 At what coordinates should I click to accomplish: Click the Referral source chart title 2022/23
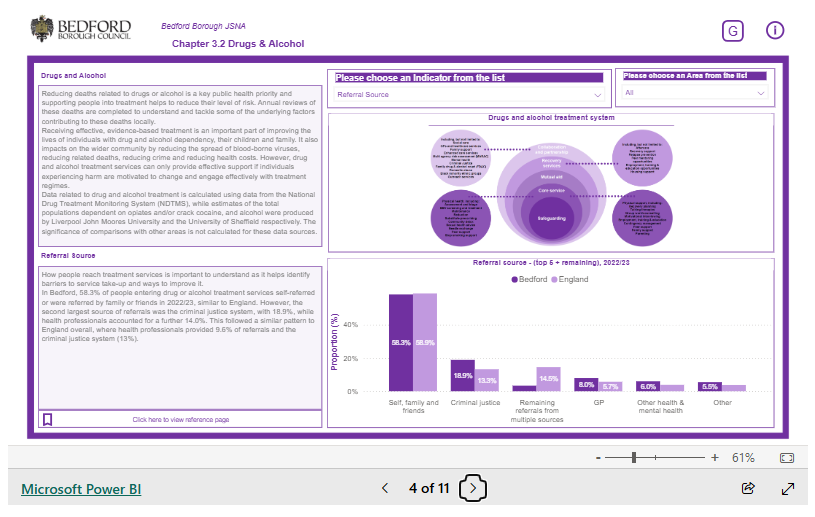tap(551, 263)
